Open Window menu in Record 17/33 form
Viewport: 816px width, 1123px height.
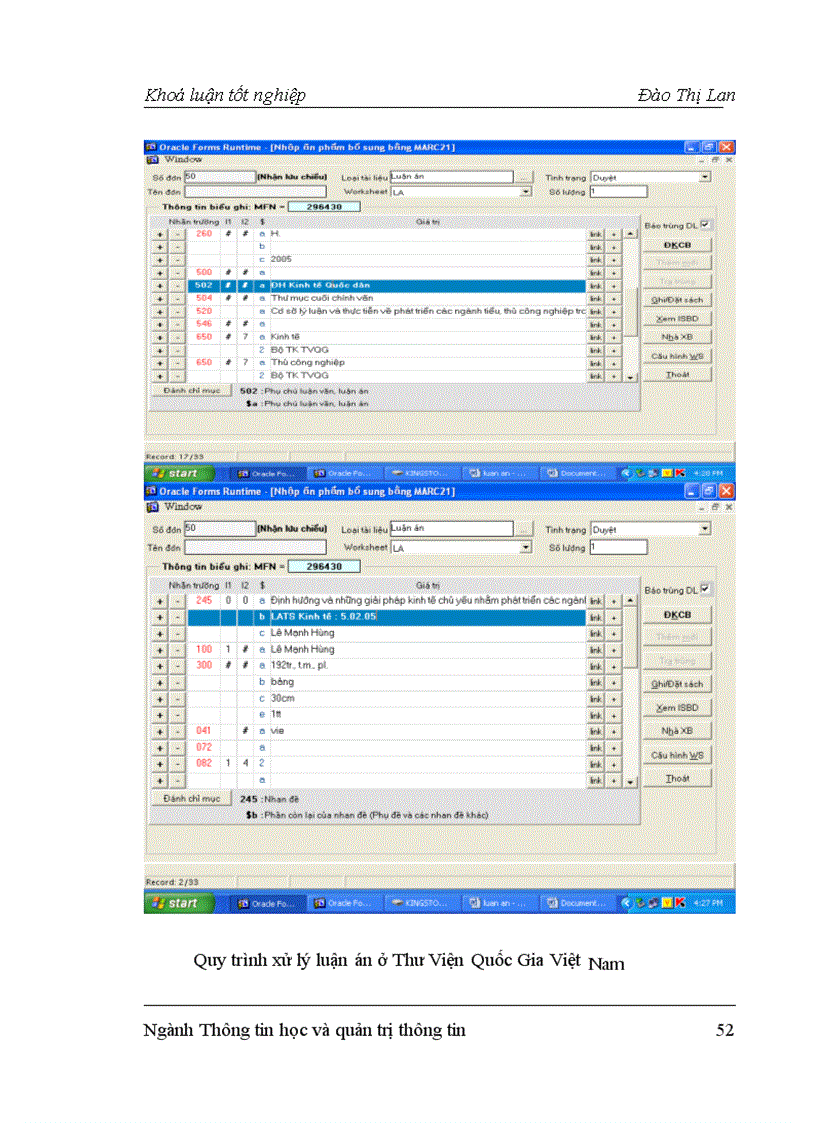point(183,159)
